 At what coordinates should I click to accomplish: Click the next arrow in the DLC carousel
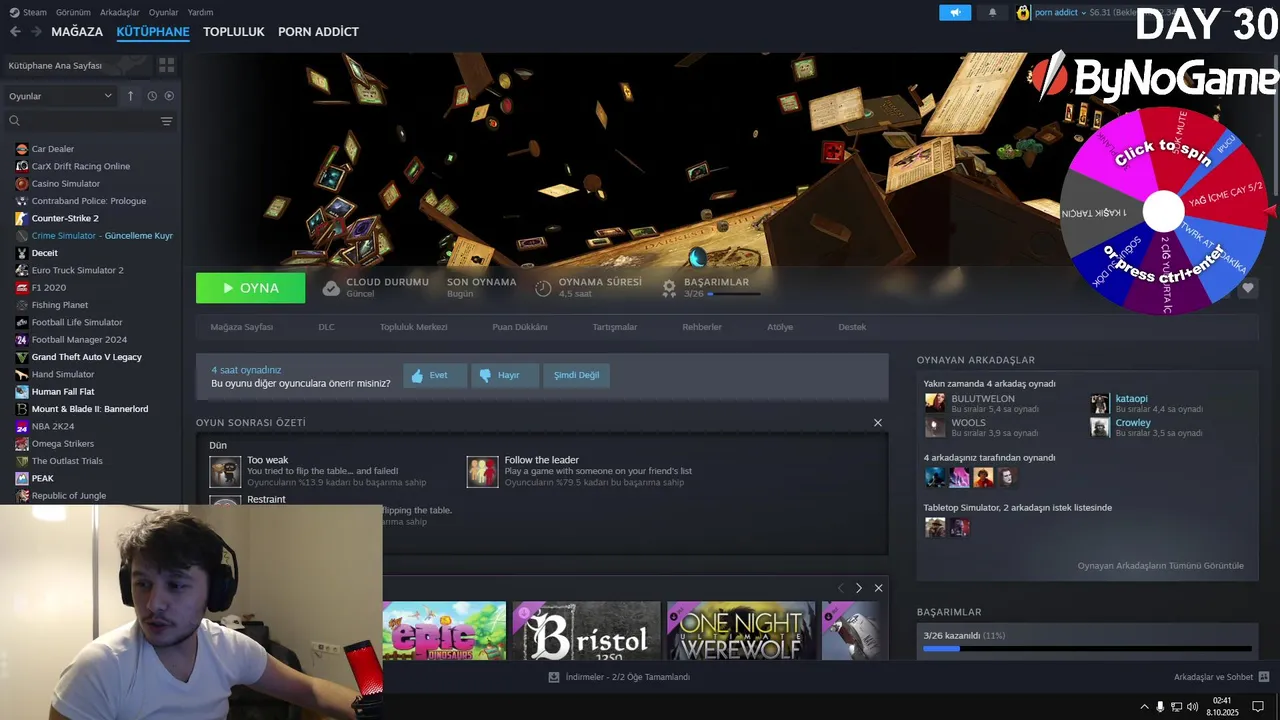(858, 588)
